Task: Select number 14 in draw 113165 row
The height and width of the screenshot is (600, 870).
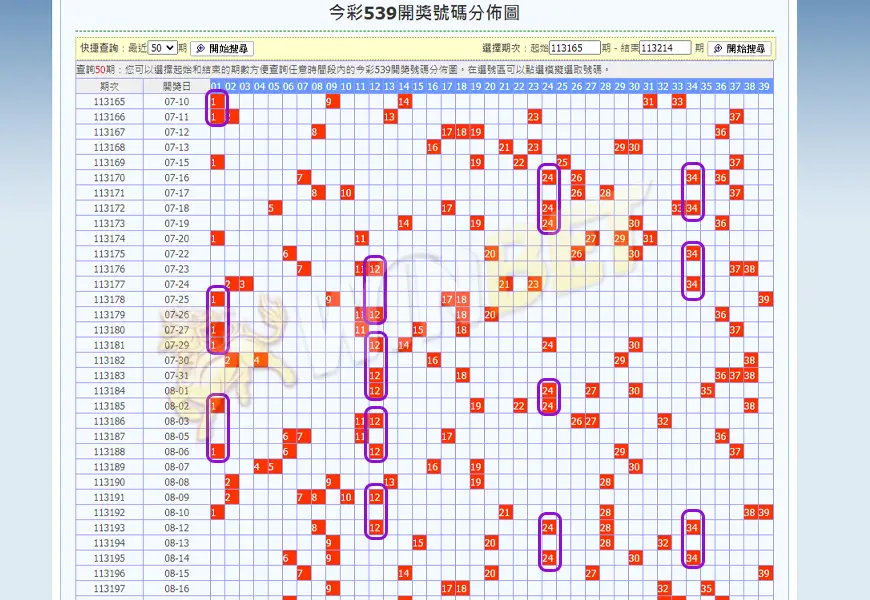Action: [404, 102]
